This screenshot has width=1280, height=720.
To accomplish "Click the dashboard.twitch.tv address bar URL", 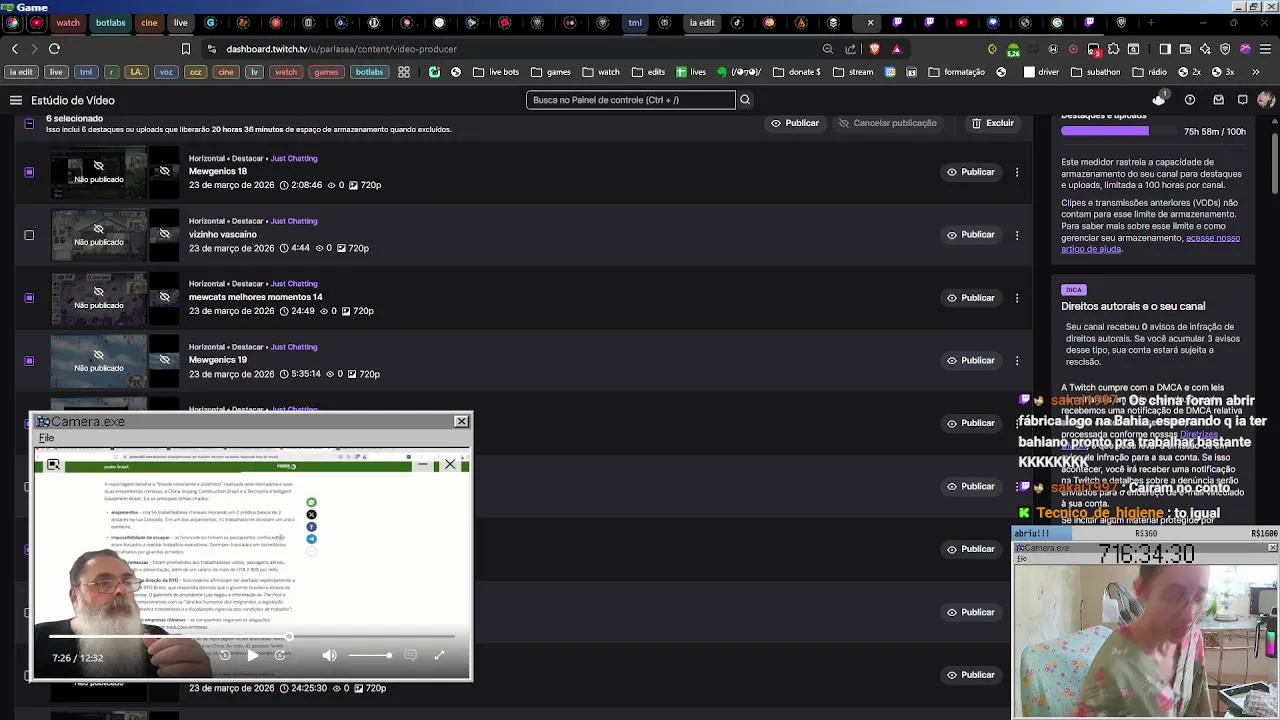I will pyautogui.click(x=341, y=48).
